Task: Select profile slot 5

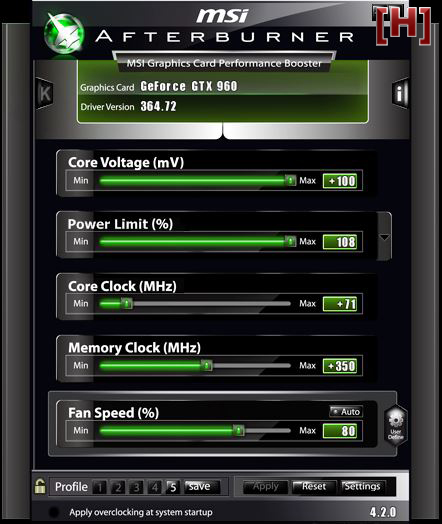Action: point(173,487)
